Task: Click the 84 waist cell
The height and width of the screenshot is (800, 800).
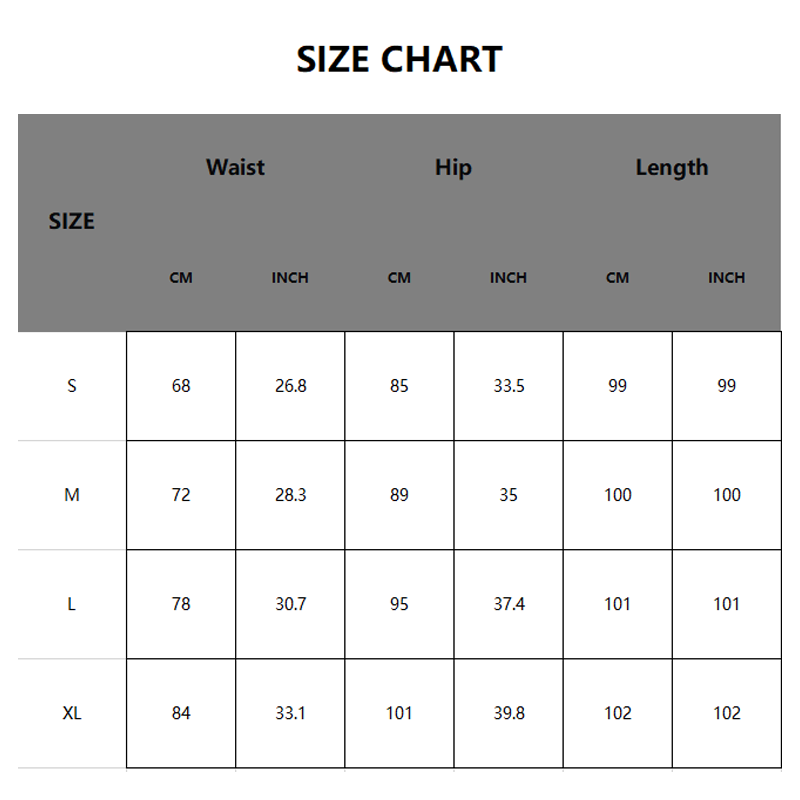Action: coord(181,713)
